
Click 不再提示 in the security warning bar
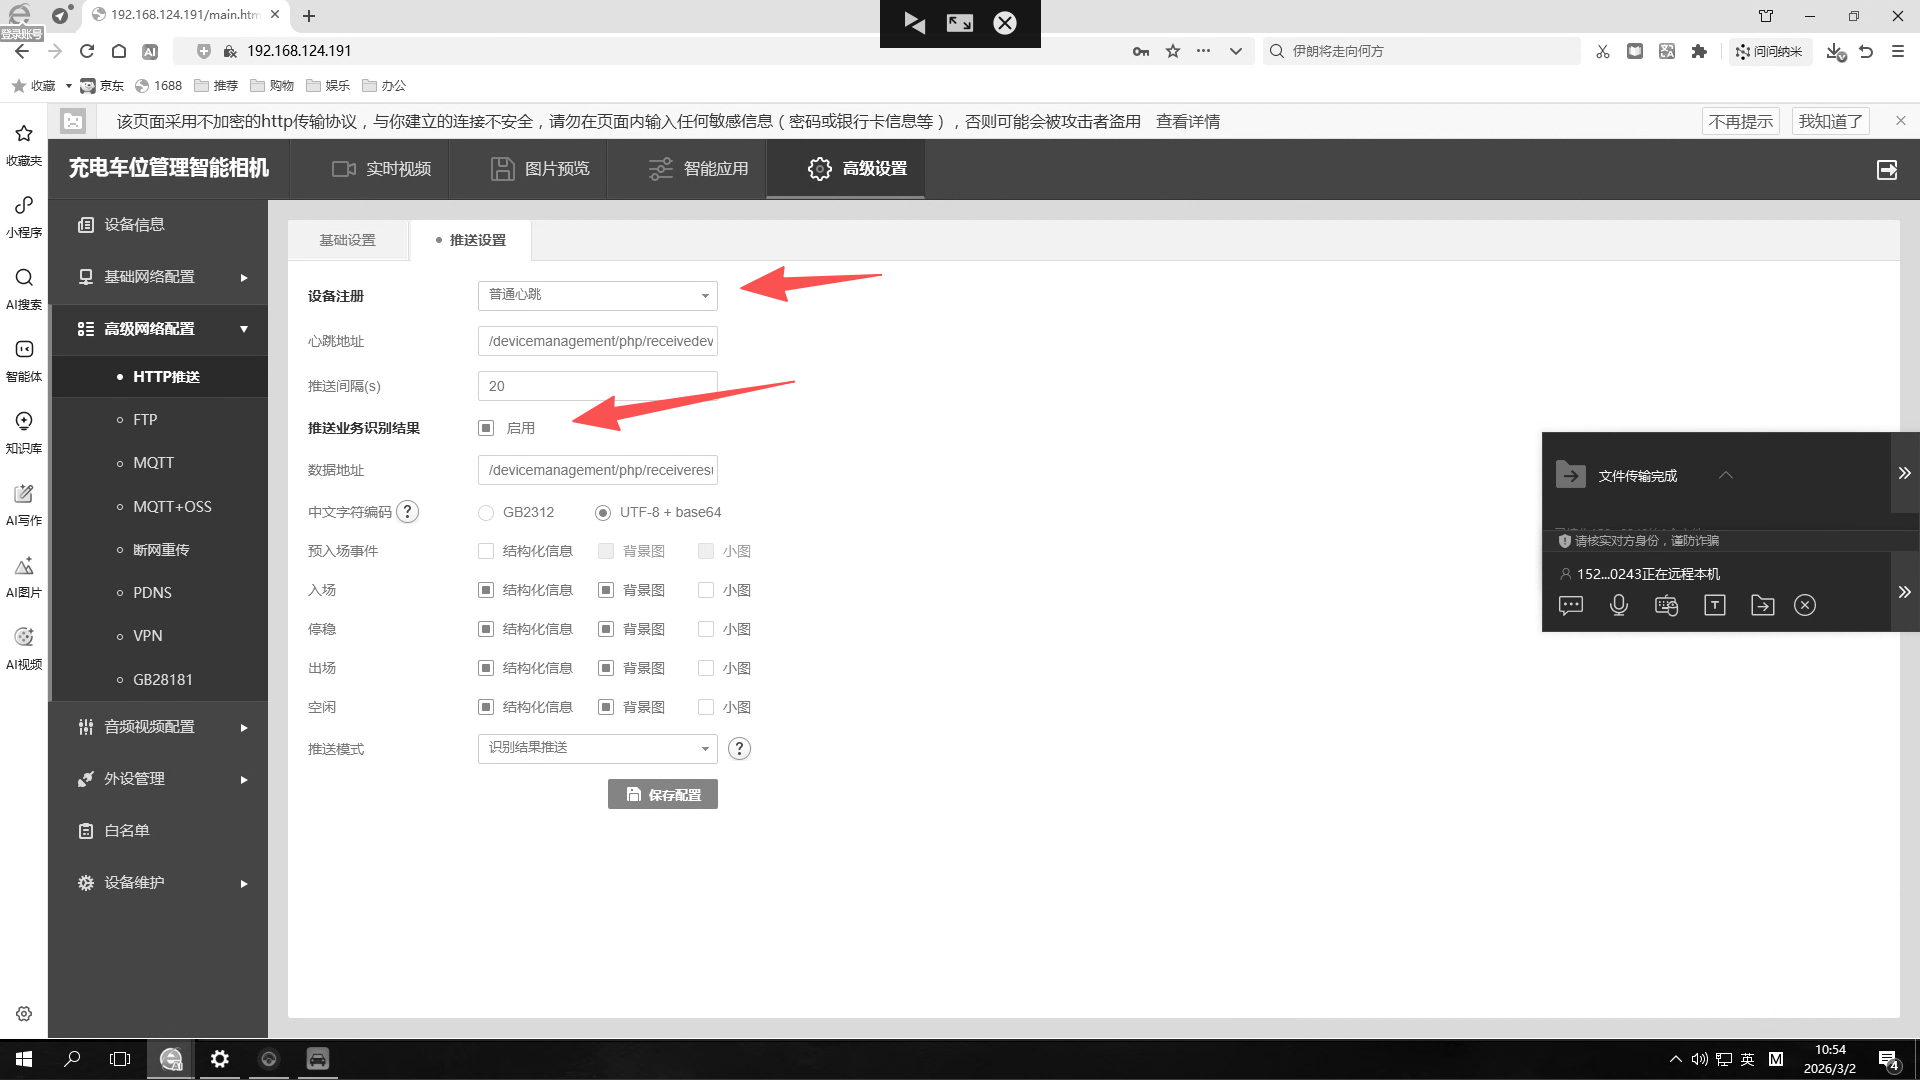(1741, 121)
